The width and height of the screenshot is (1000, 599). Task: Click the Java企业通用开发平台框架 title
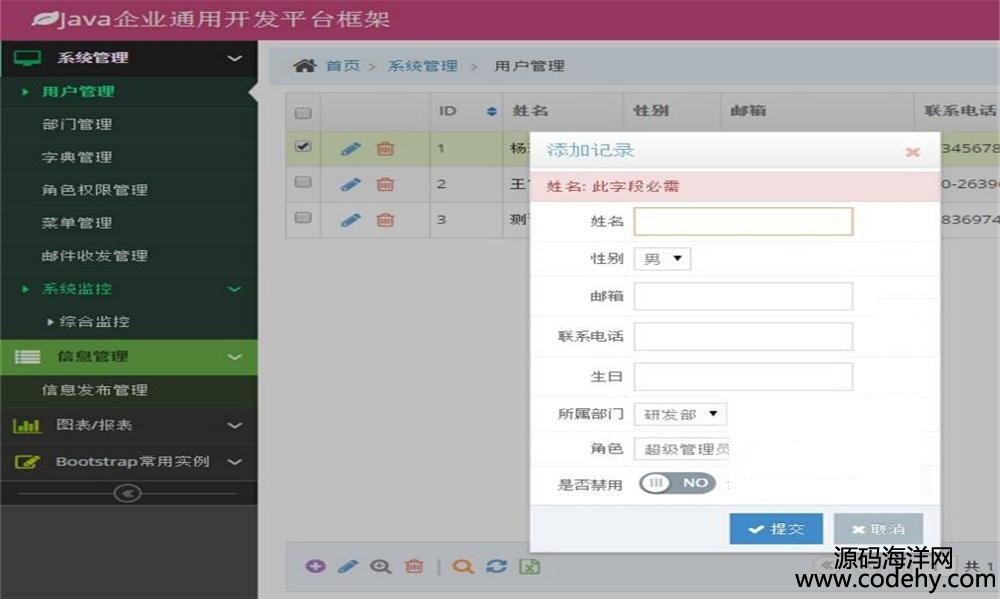224,19
